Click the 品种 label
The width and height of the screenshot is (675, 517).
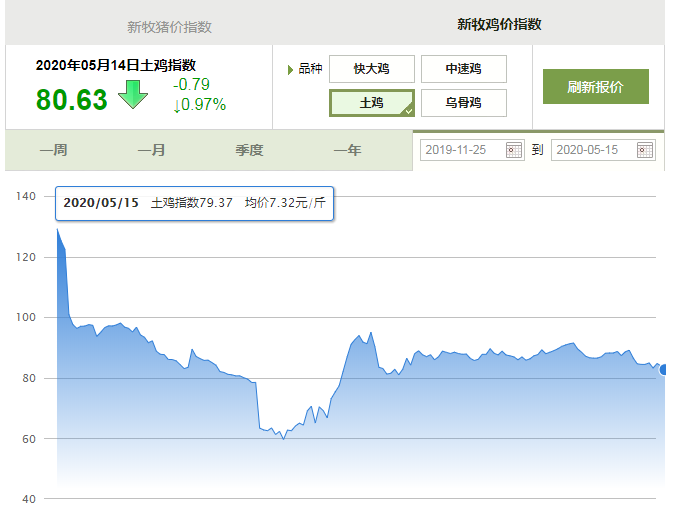310,69
